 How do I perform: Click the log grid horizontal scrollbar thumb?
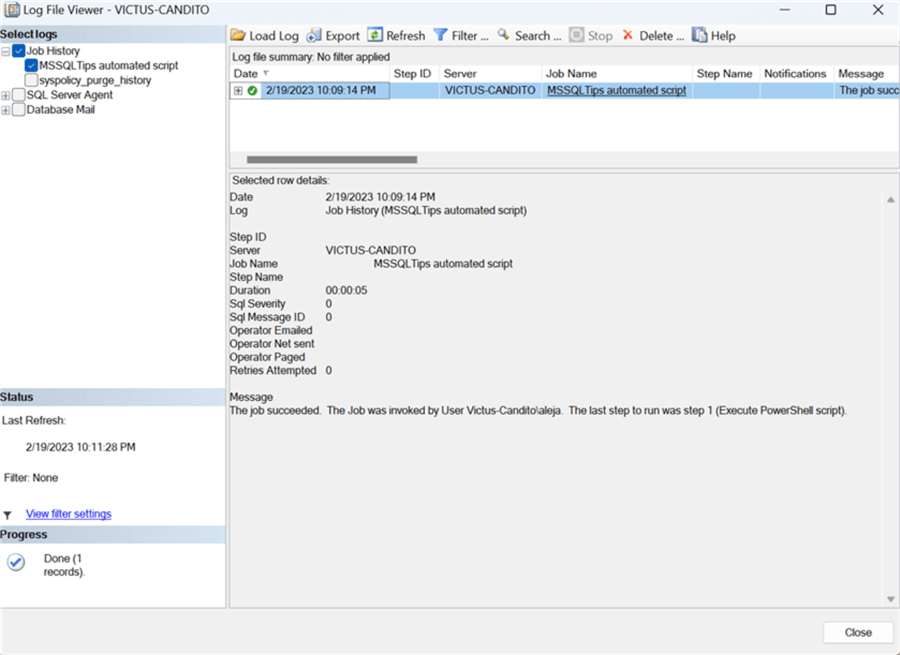332,160
